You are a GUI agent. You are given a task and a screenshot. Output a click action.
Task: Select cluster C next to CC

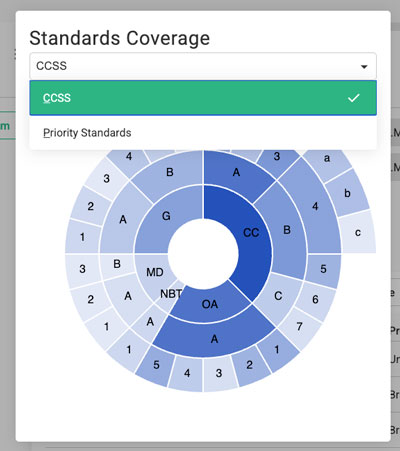click(x=278, y=296)
